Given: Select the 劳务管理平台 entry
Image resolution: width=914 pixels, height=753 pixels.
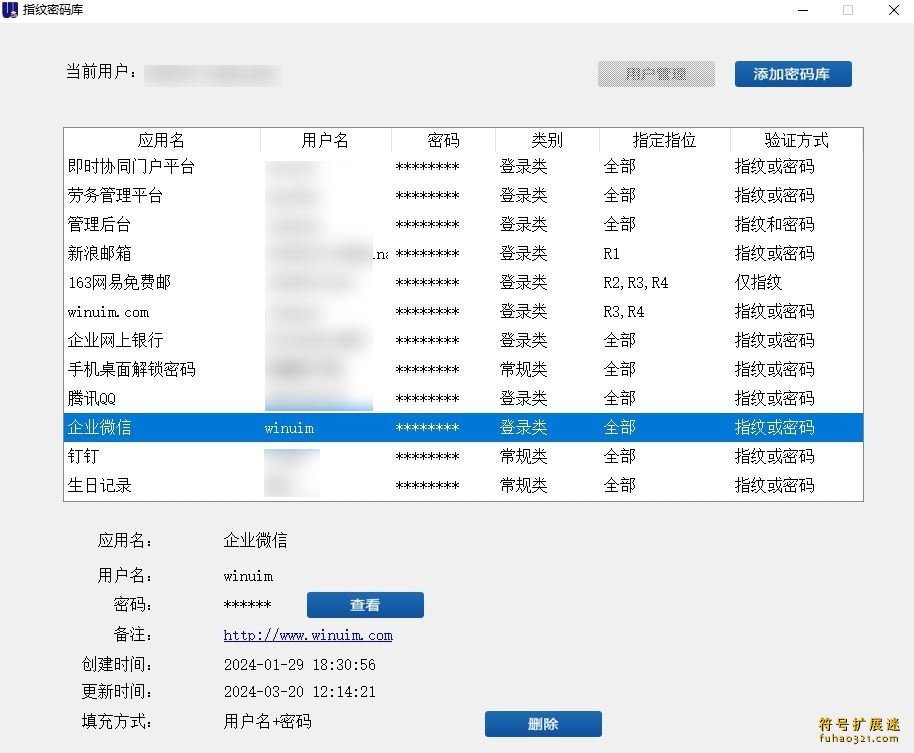Looking at the screenshot, I should tap(115, 196).
